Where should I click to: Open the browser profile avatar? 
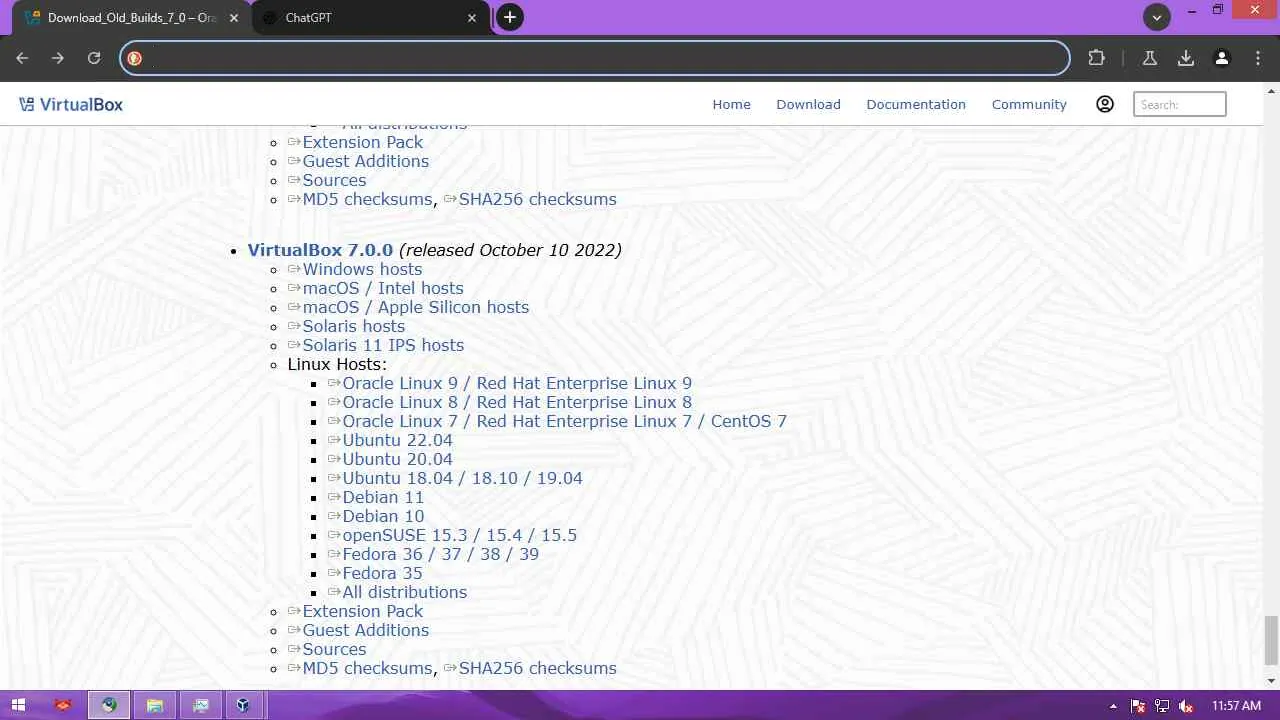coord(1222,58)
